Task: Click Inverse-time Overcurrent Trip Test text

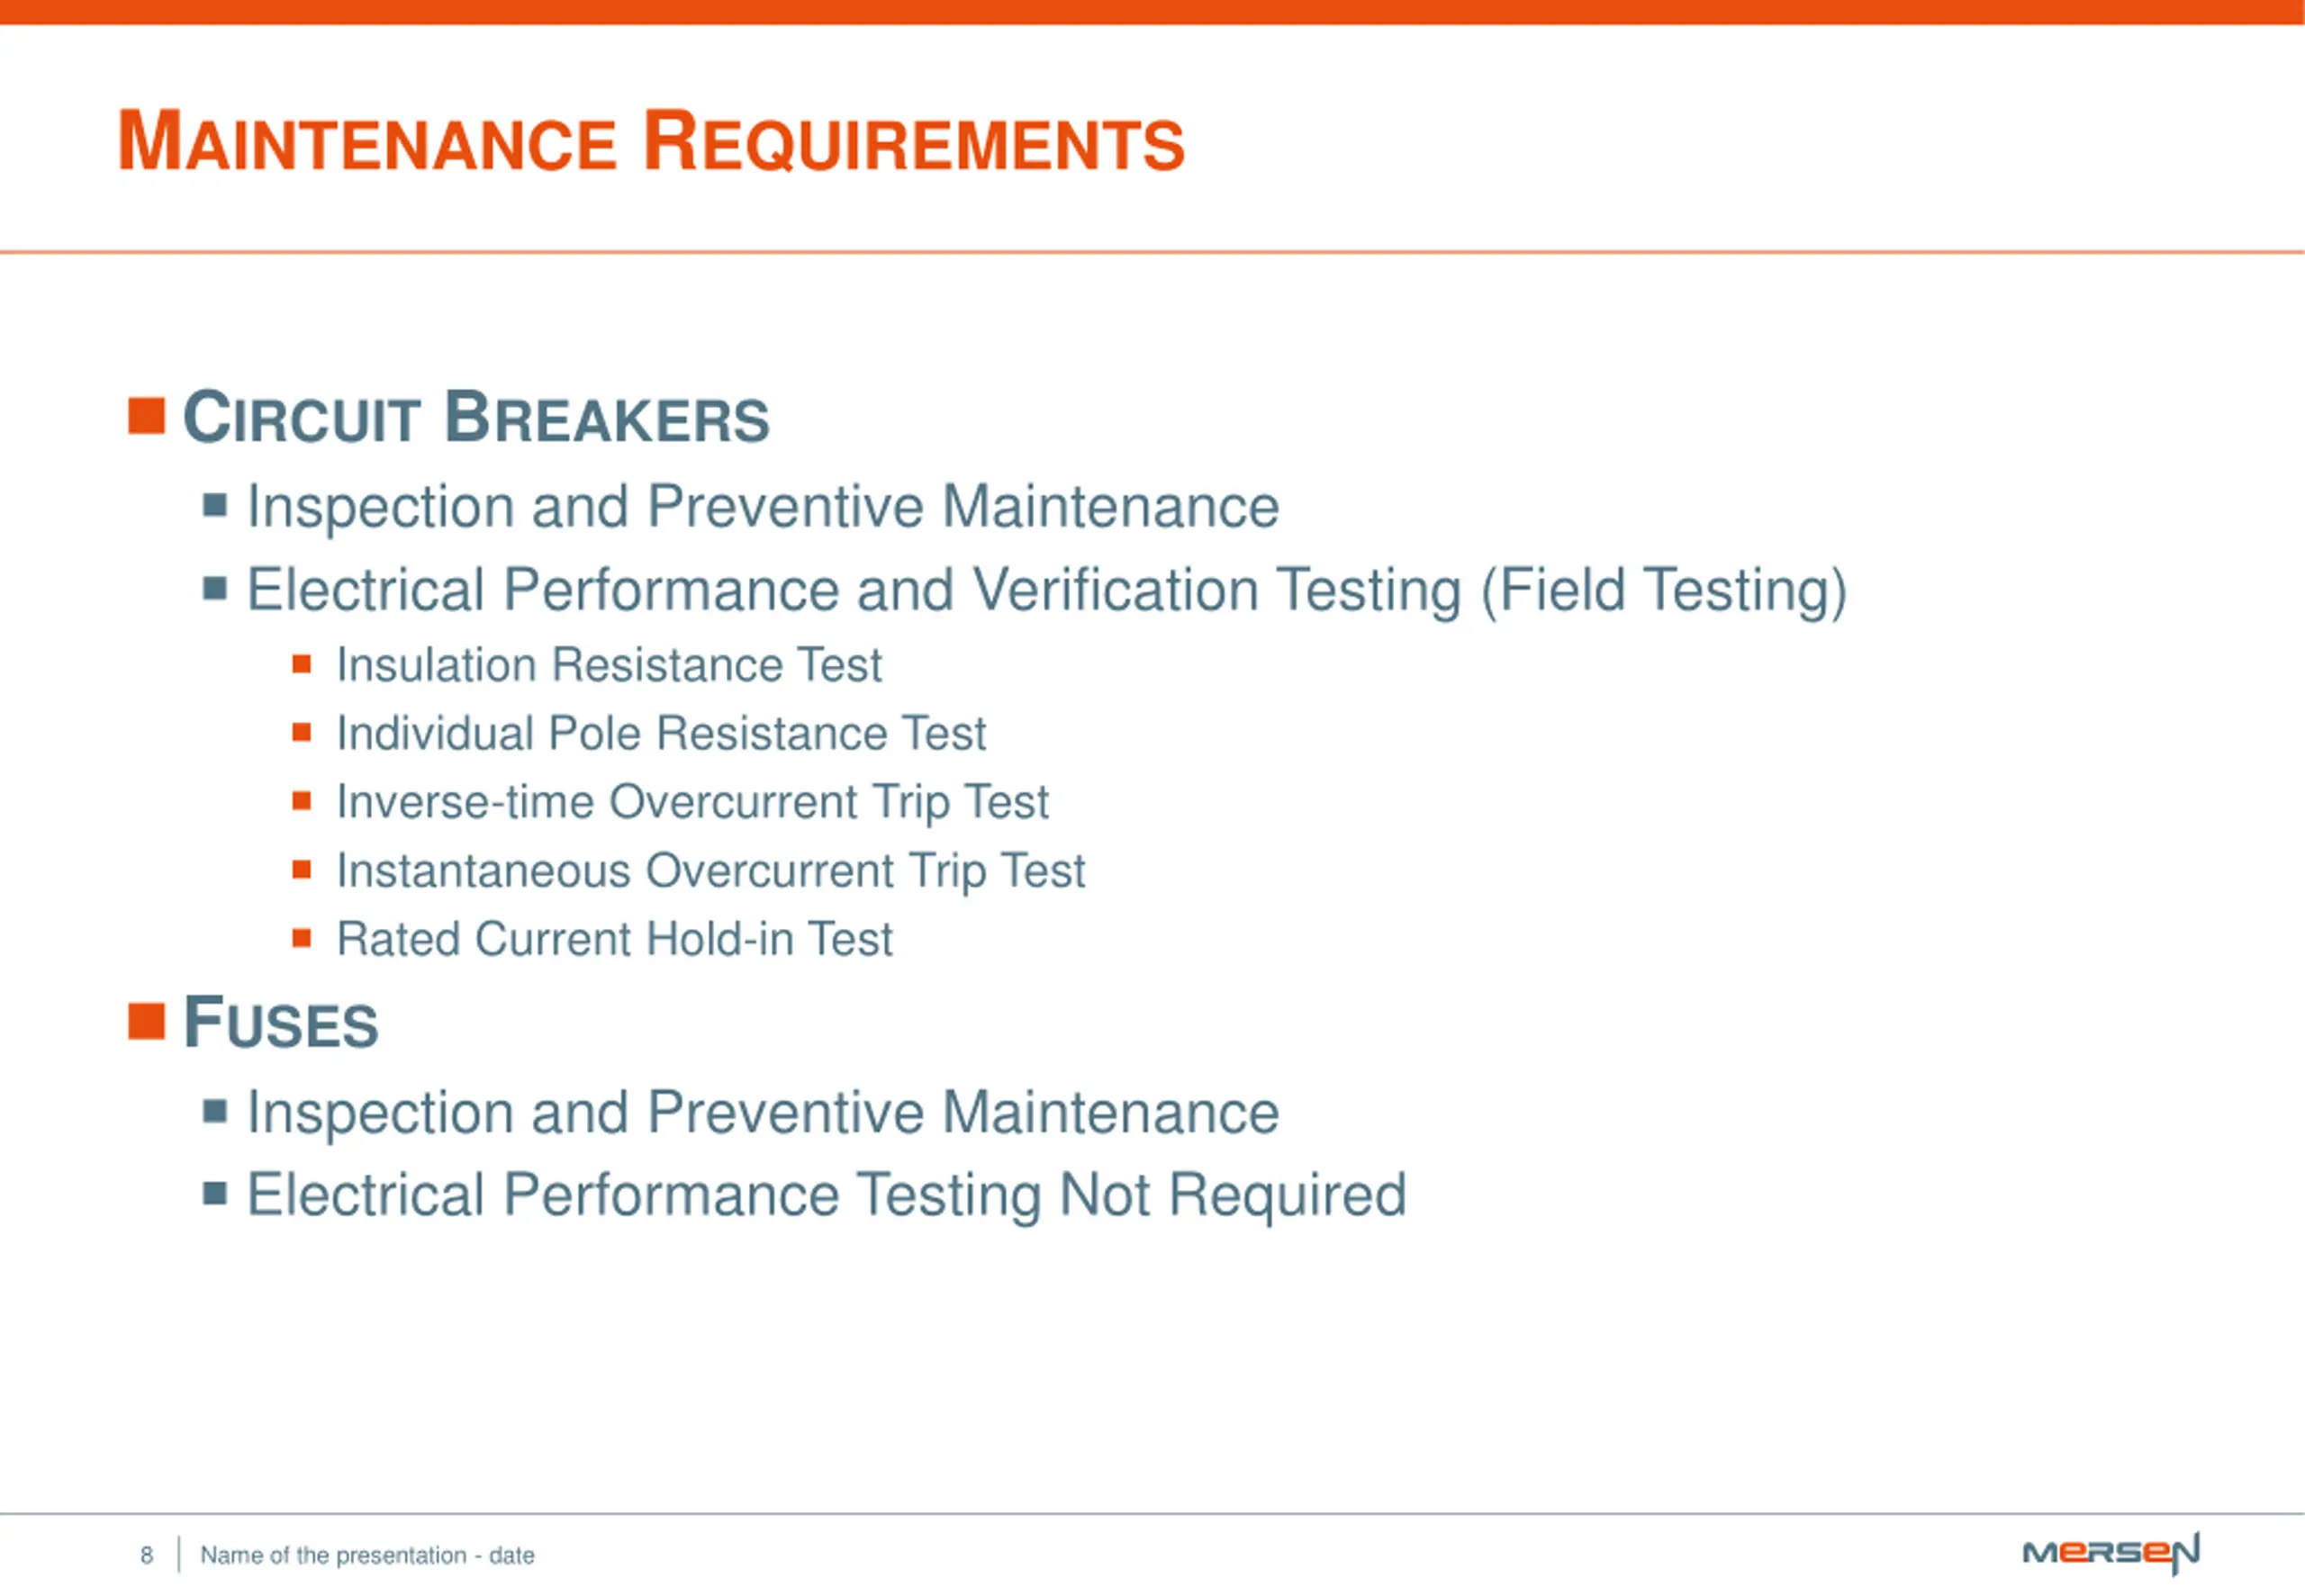Action: coord(692,802)
